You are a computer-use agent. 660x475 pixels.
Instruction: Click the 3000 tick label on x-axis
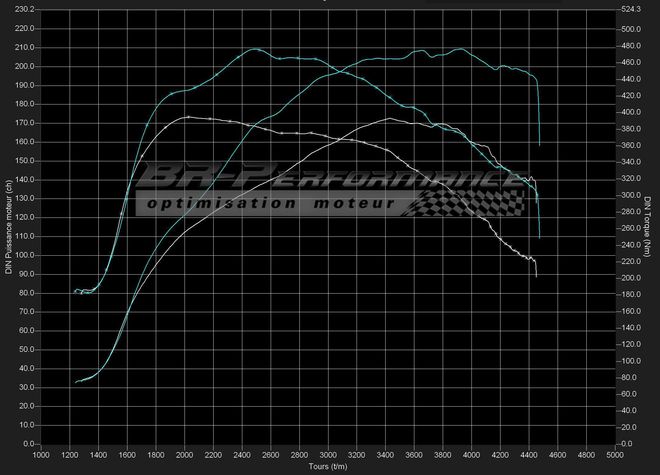point(330,455)
